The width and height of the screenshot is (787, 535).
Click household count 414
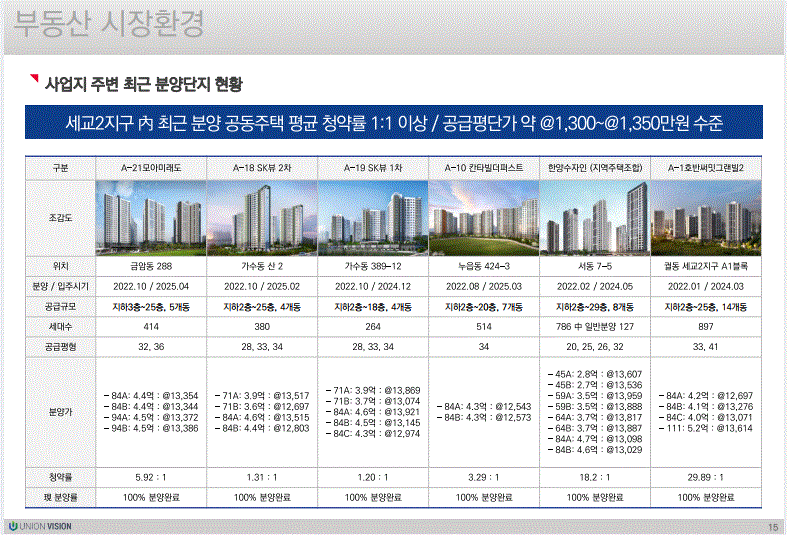point(151,327)
